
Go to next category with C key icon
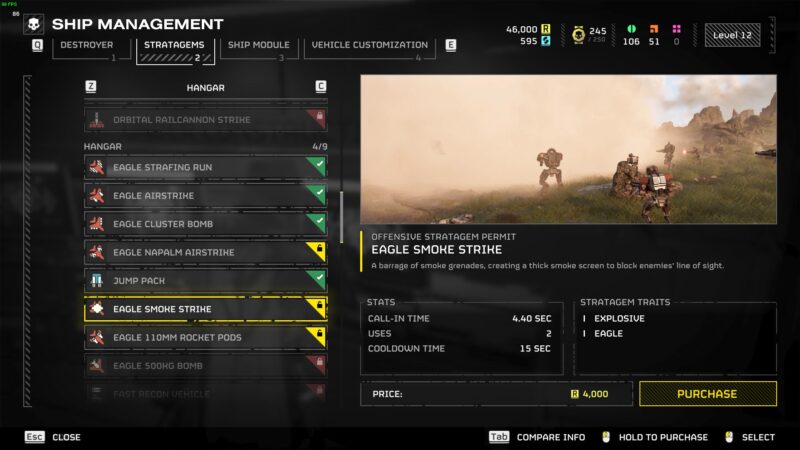click(x=320, y=87)
